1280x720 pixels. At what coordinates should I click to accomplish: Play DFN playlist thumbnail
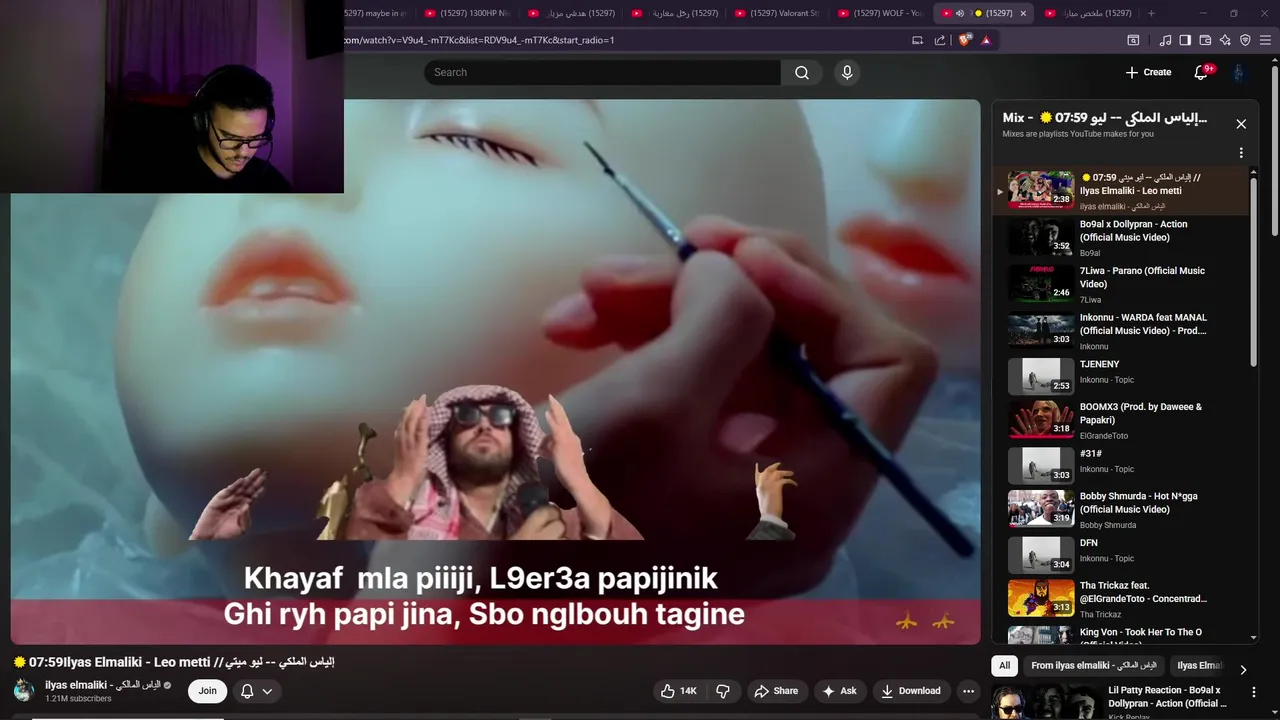click(1040, 555)
